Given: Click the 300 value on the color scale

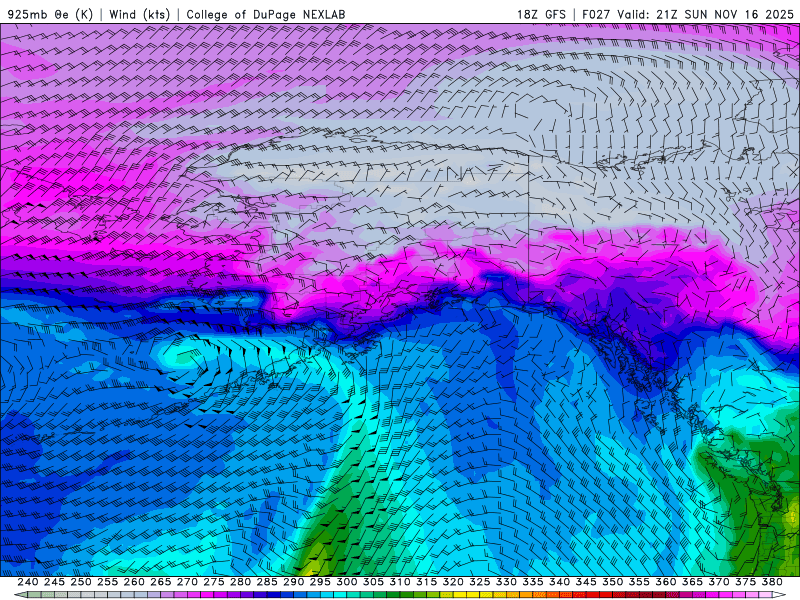Looking at the screenshot, I should [x=346, y=582].
